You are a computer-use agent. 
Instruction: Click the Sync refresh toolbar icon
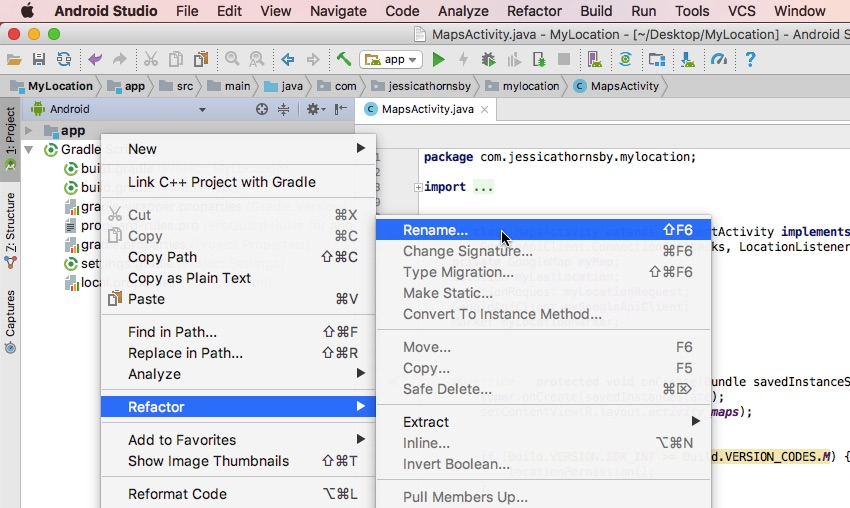pyautogui.click(x=64, y=60)
